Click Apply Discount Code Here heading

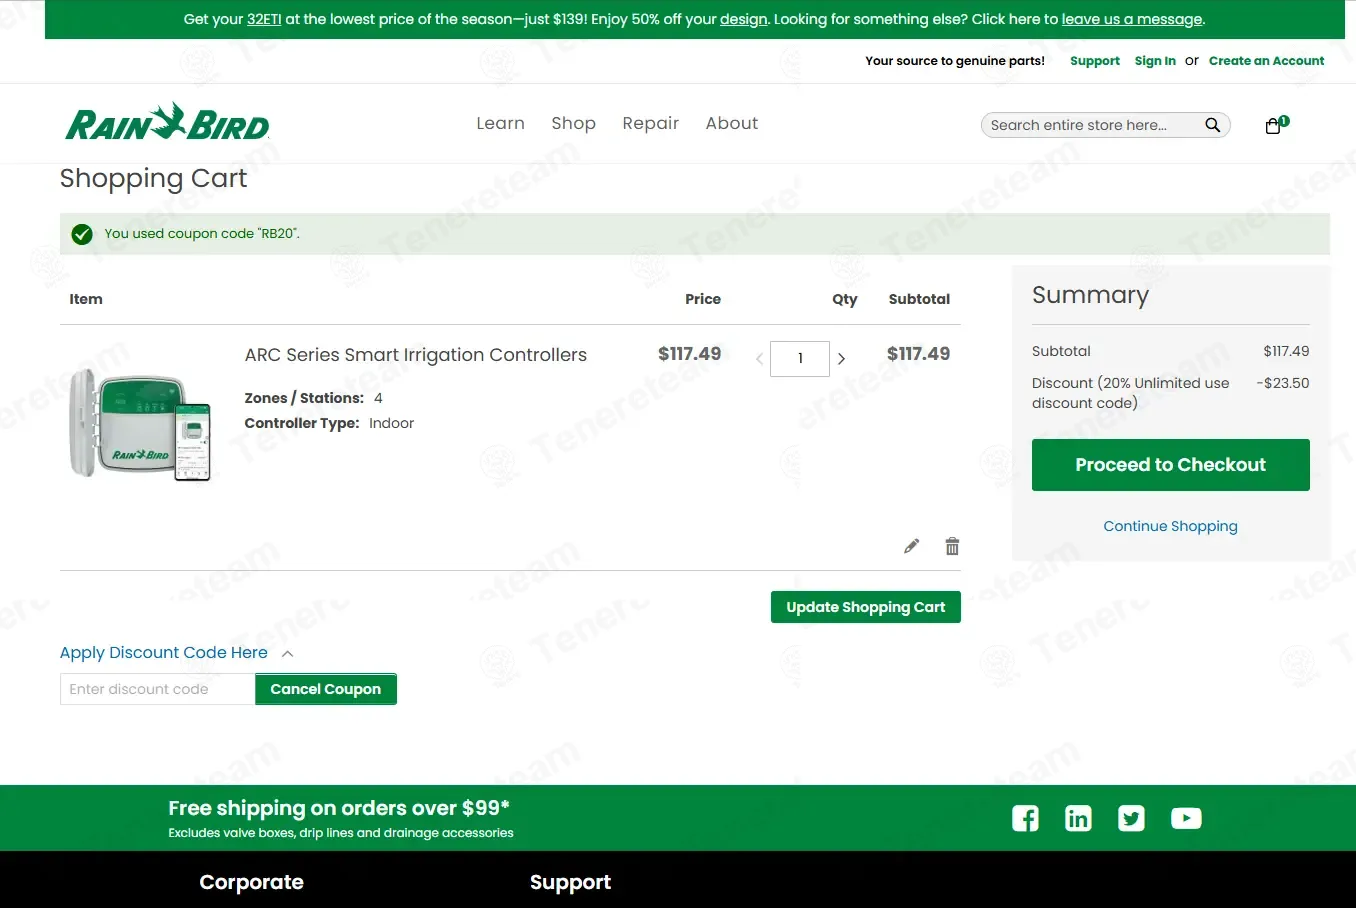[x=164, y=653]
